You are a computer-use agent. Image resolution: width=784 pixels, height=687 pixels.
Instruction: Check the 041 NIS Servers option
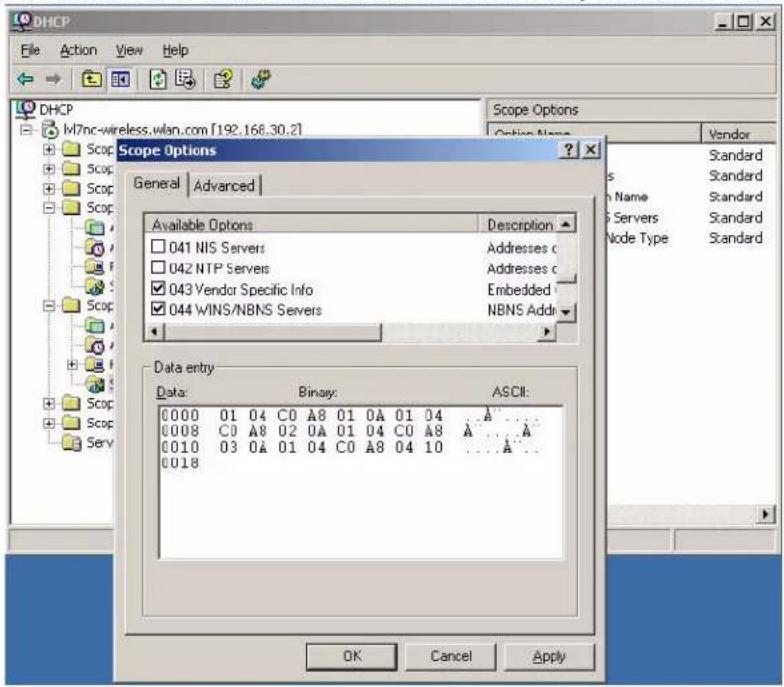click(158, 246)
